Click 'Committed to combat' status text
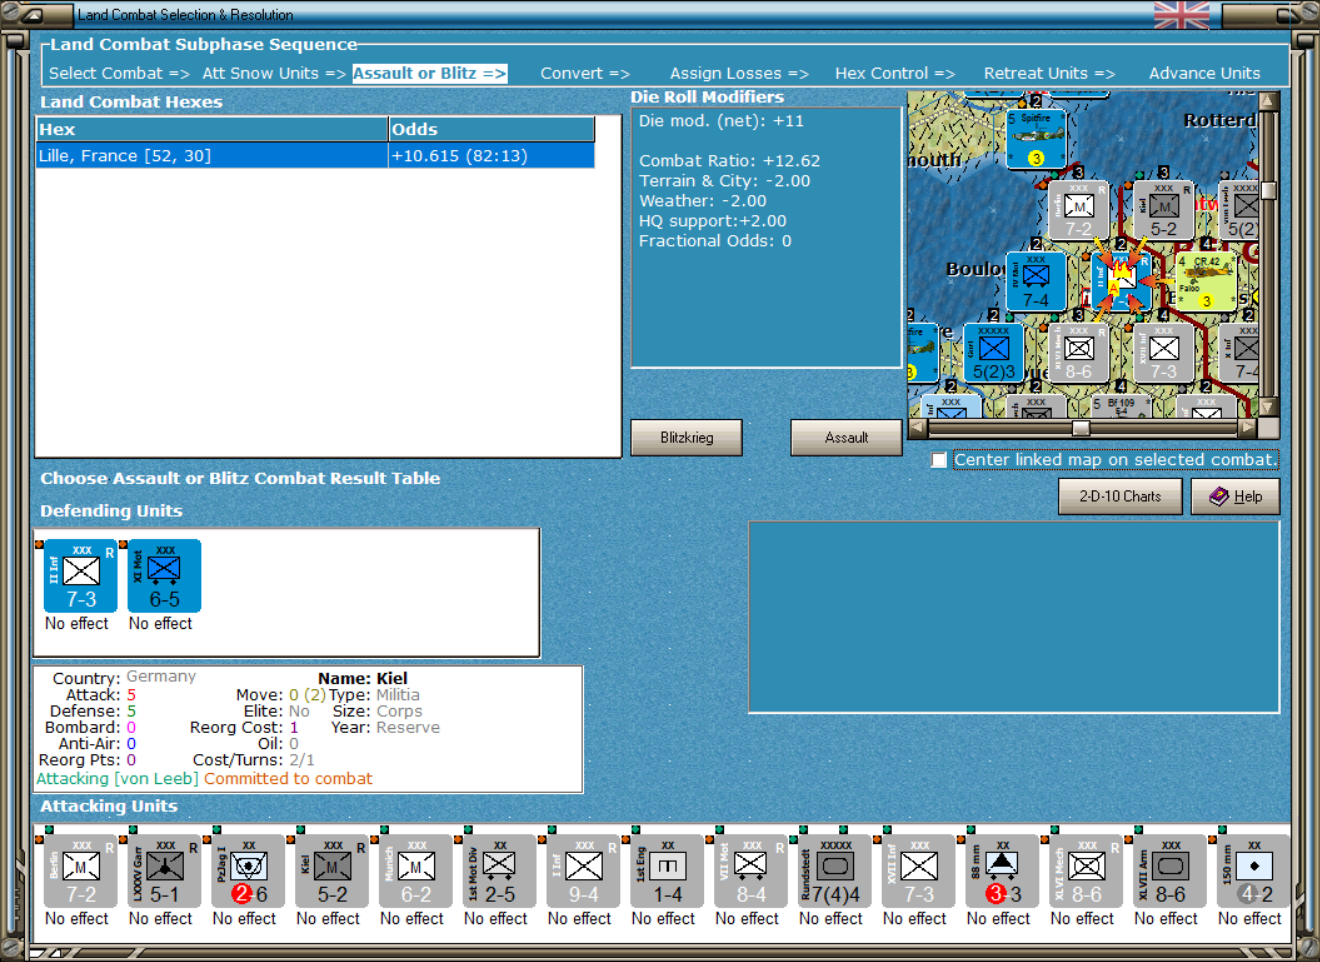Screen dimensions: 1320x962 click(x=288, y=779)
